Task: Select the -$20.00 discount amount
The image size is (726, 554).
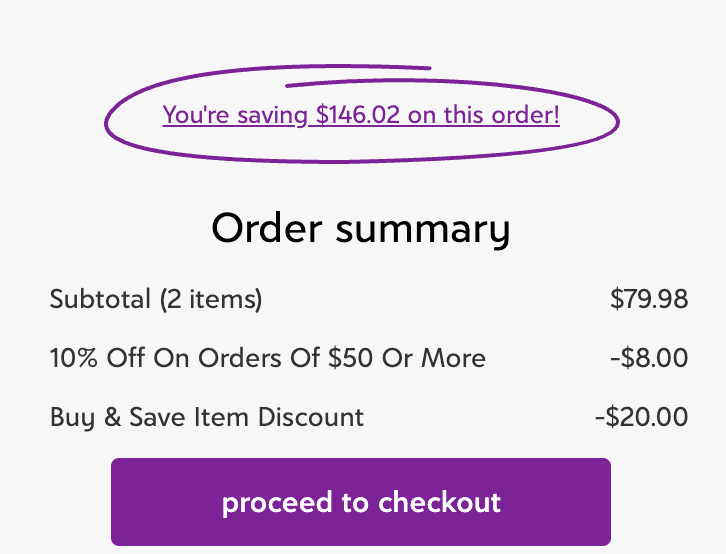Action: click(x=641, y=417)
